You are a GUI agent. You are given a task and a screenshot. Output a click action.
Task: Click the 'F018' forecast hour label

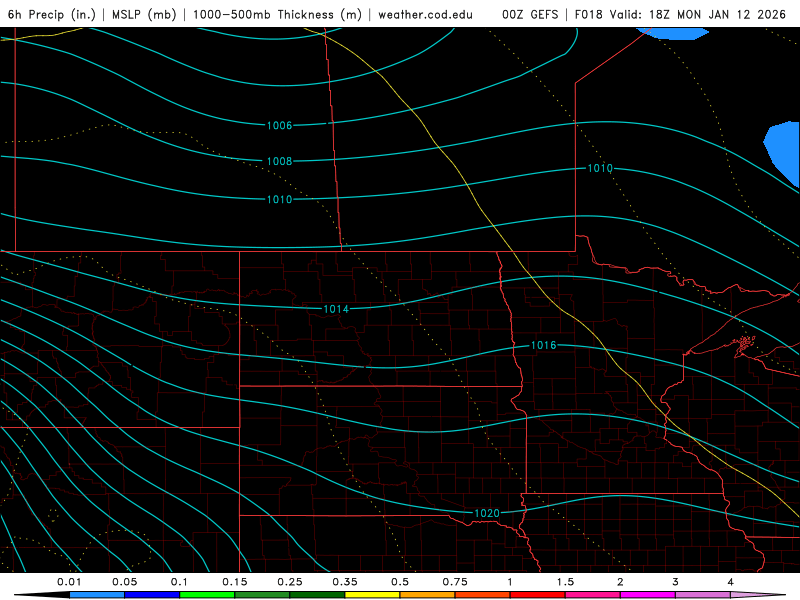pos(589,15)
